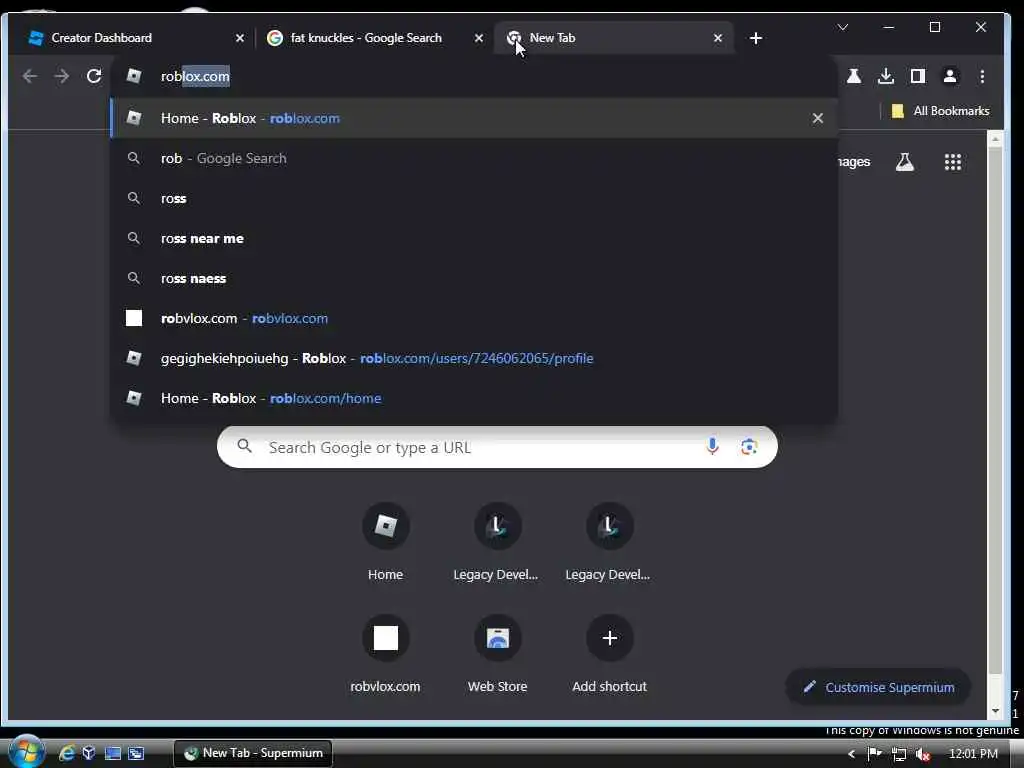Click New Tab - Supermium taskbar button
Image resolution: width=1024 pixels, height=768 pixels.
click(253, 753)
